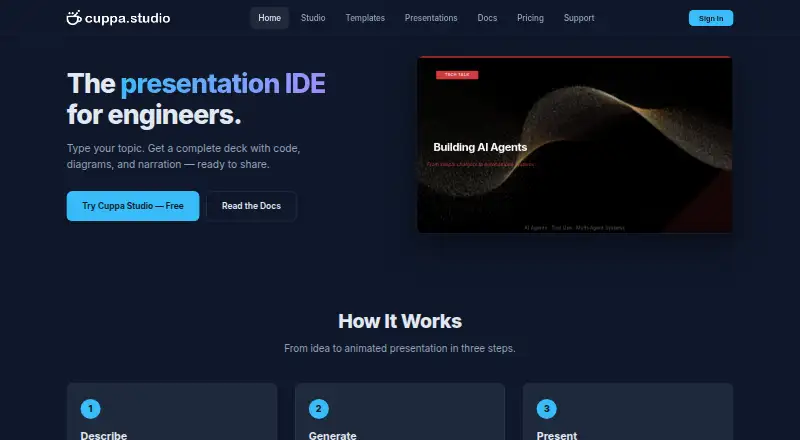Screen dimensions: 800x440
Task: Open the Docs nav link
Action: [x=487, y=18]
